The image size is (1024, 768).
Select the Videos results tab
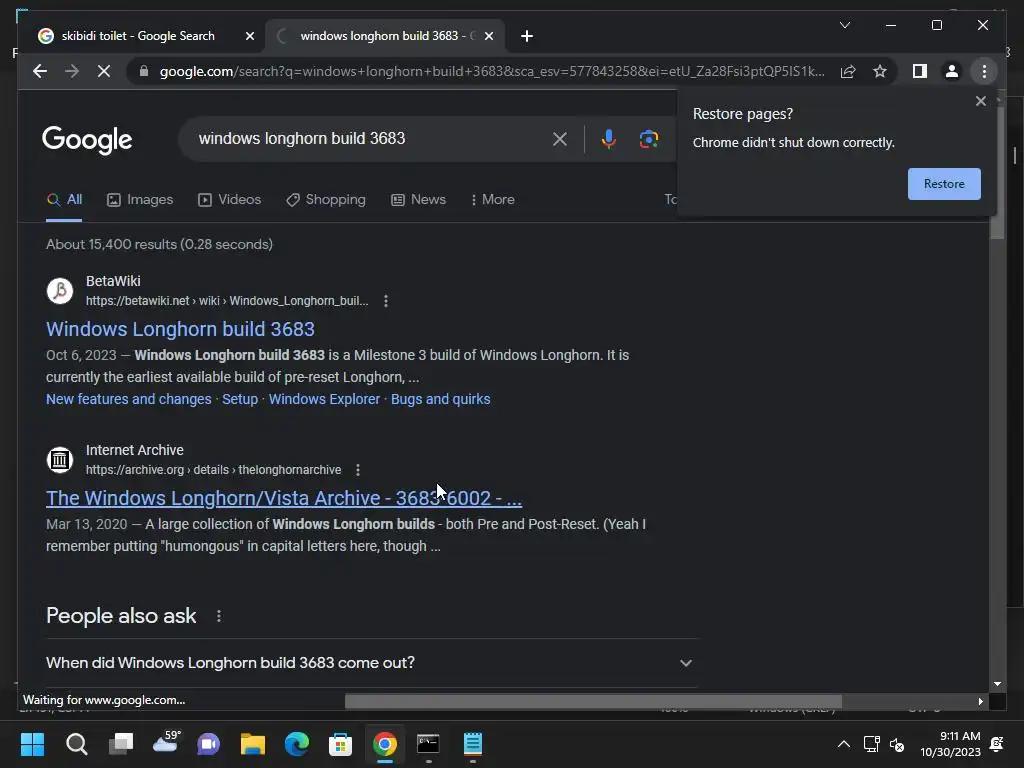pos(229,199)
